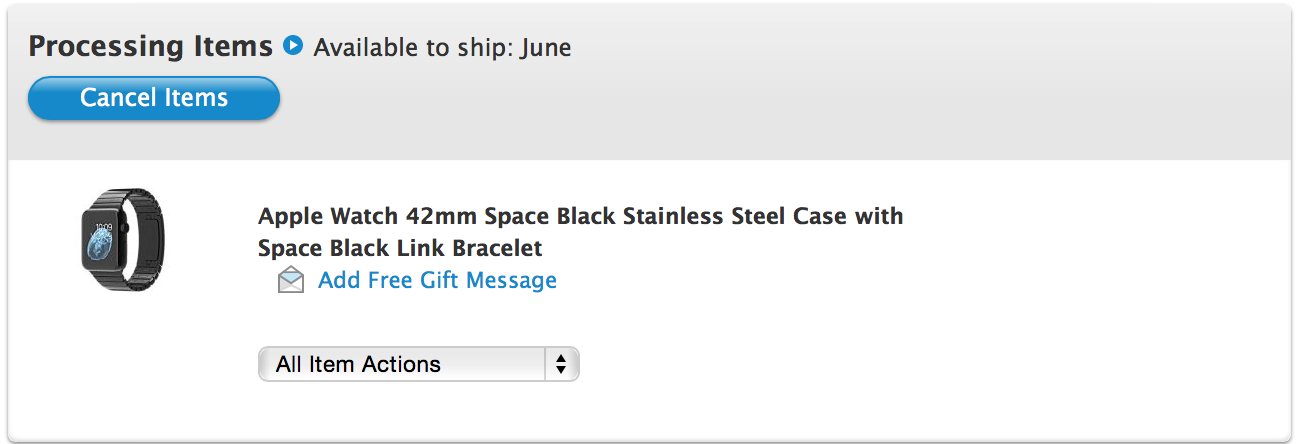This screenshot has width=1302, height=444.
Task: Click the up-down arrows on the item actions menu
Action: pos(561,364)
